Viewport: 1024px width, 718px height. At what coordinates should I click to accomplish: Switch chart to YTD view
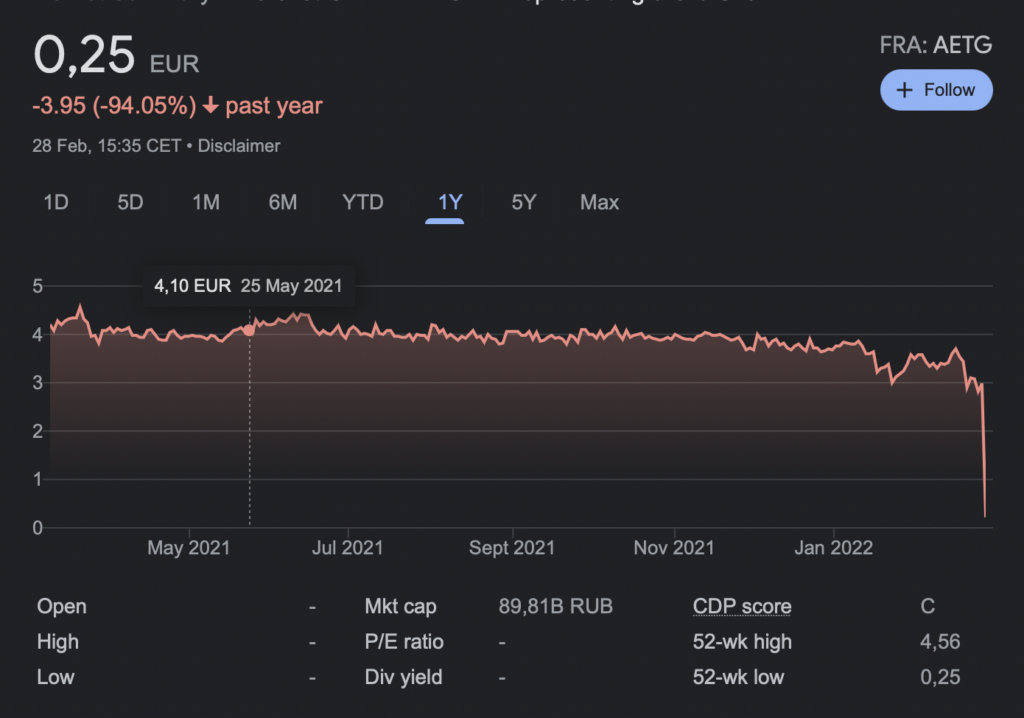tap(363, 202)
